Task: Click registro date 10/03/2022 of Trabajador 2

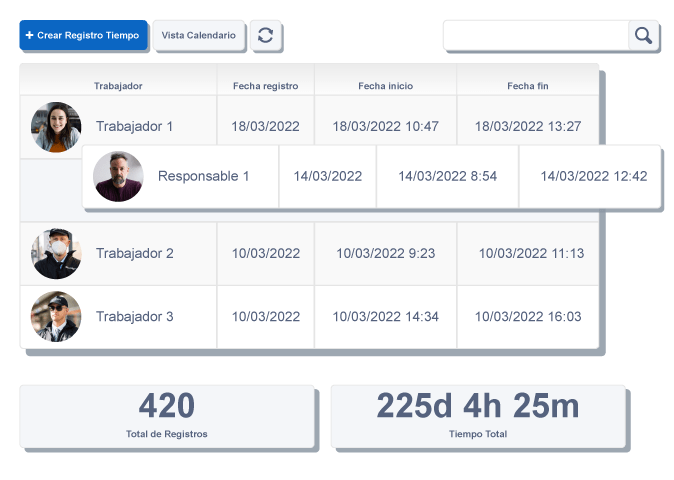Action: coord(266,254)
